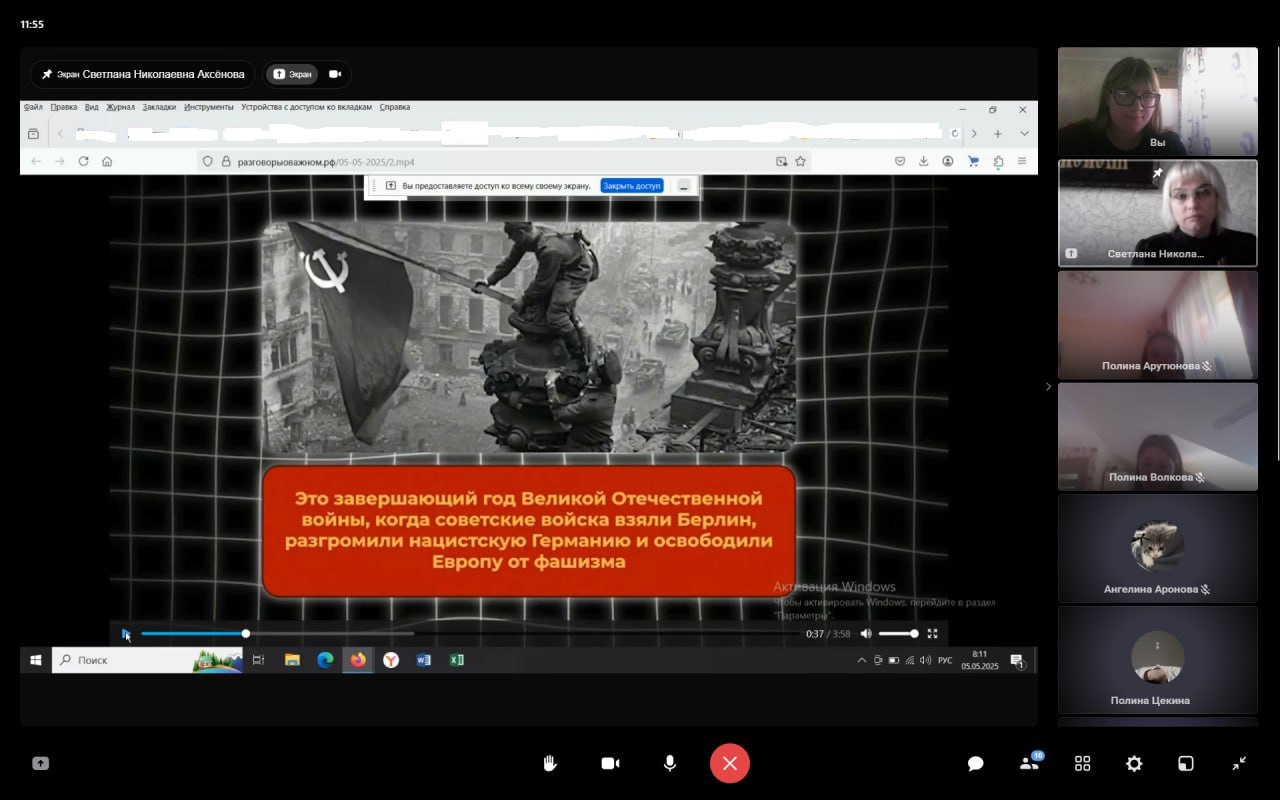The image size is (1280, 800).
Task: Open Yandex Browser from the taskbar
Action: (391, 660)
